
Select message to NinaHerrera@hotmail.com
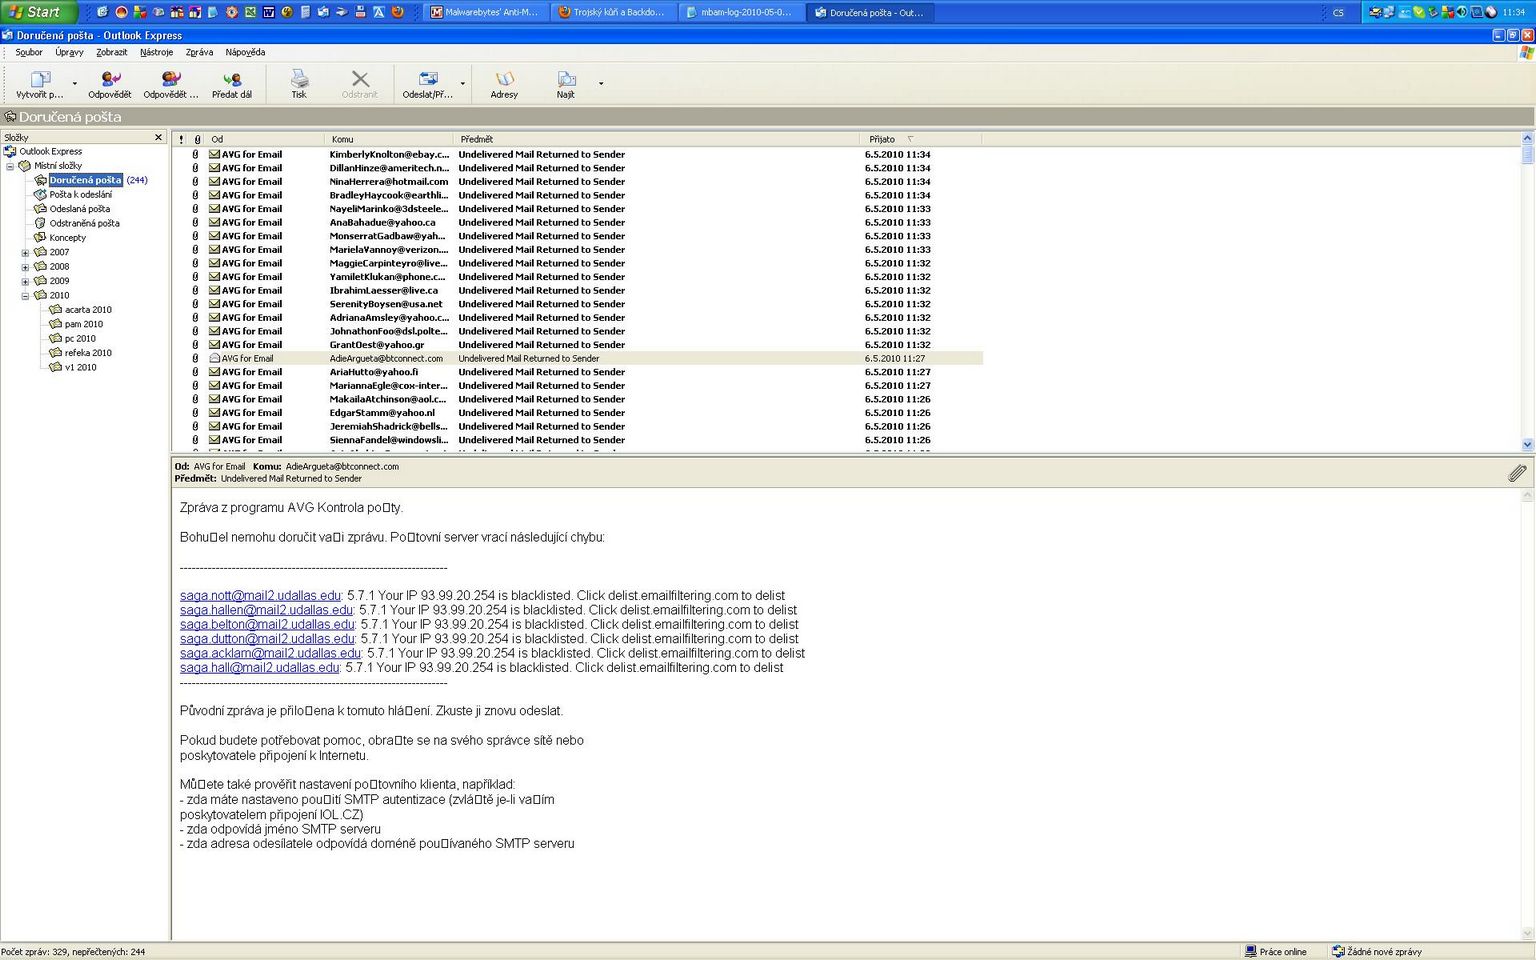(x=577, y=182)
